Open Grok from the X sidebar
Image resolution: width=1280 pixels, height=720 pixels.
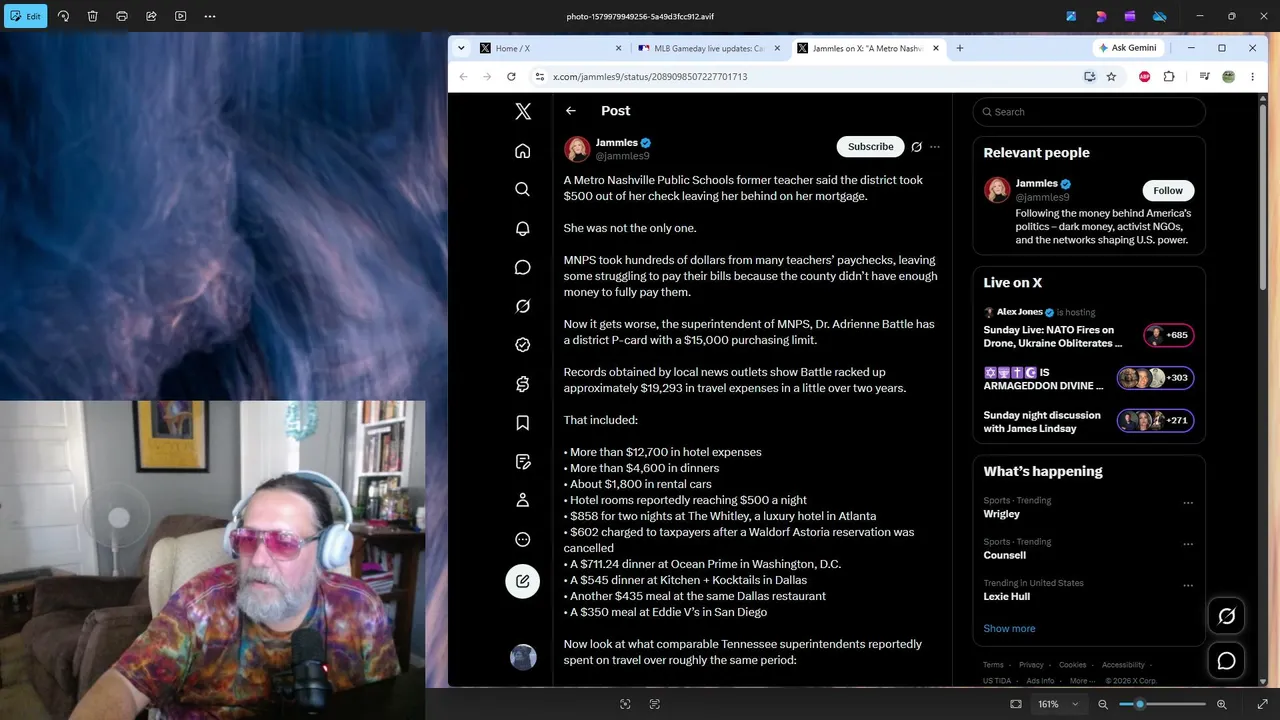(522, 306)
